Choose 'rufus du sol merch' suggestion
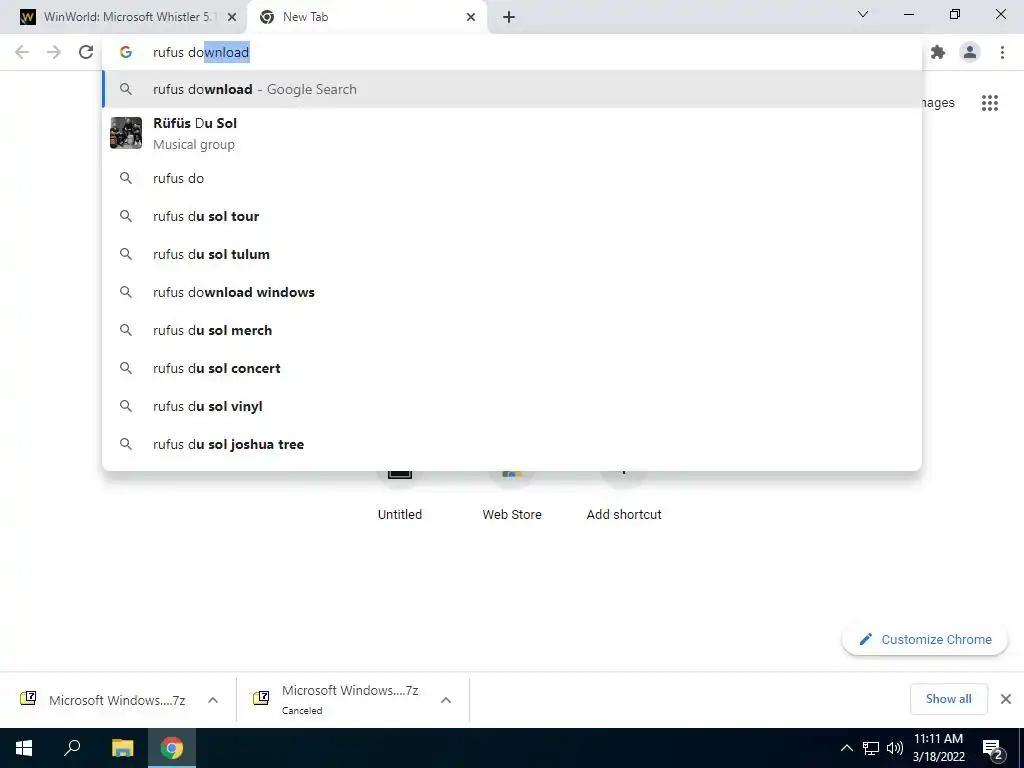 pyautogui.click(x=512, y=330)
